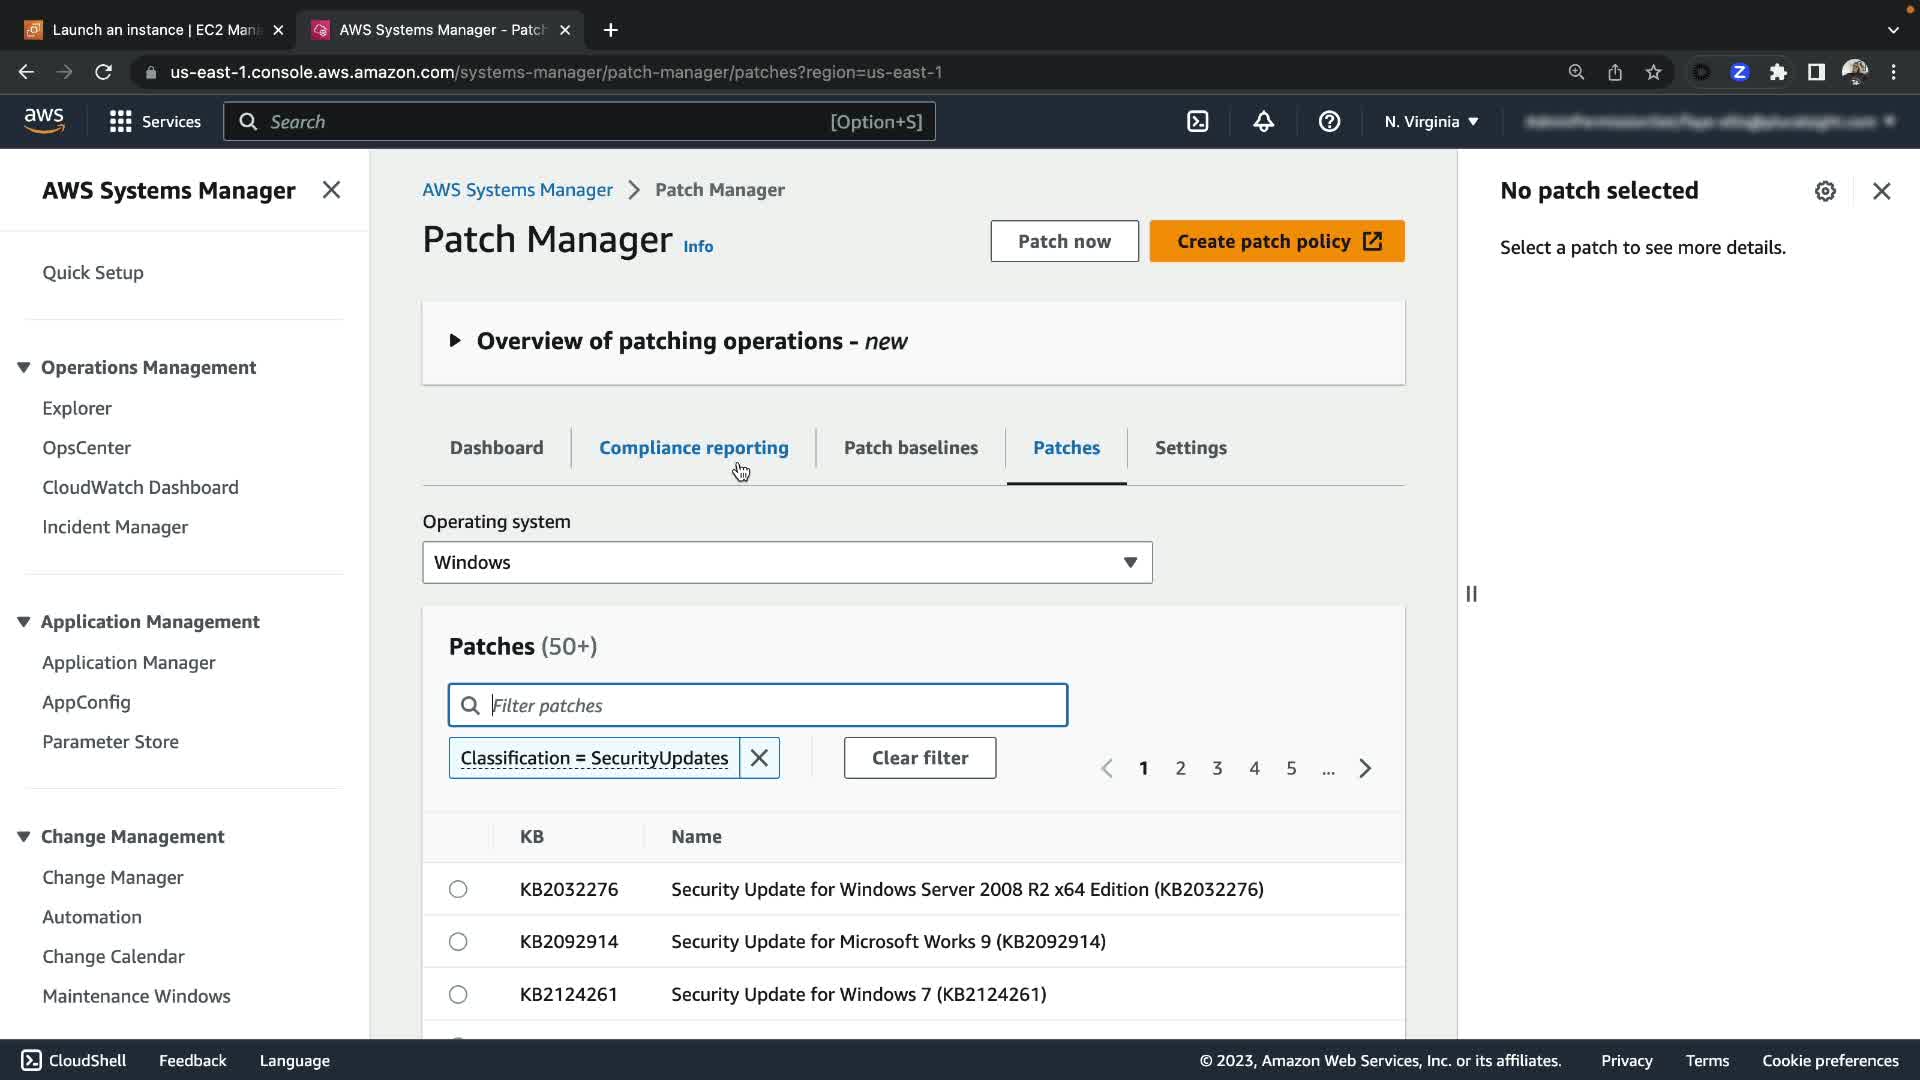Collapse Operations Management sidebar section
Viewport: 1920px width, 1080px height.
point(24,367)
